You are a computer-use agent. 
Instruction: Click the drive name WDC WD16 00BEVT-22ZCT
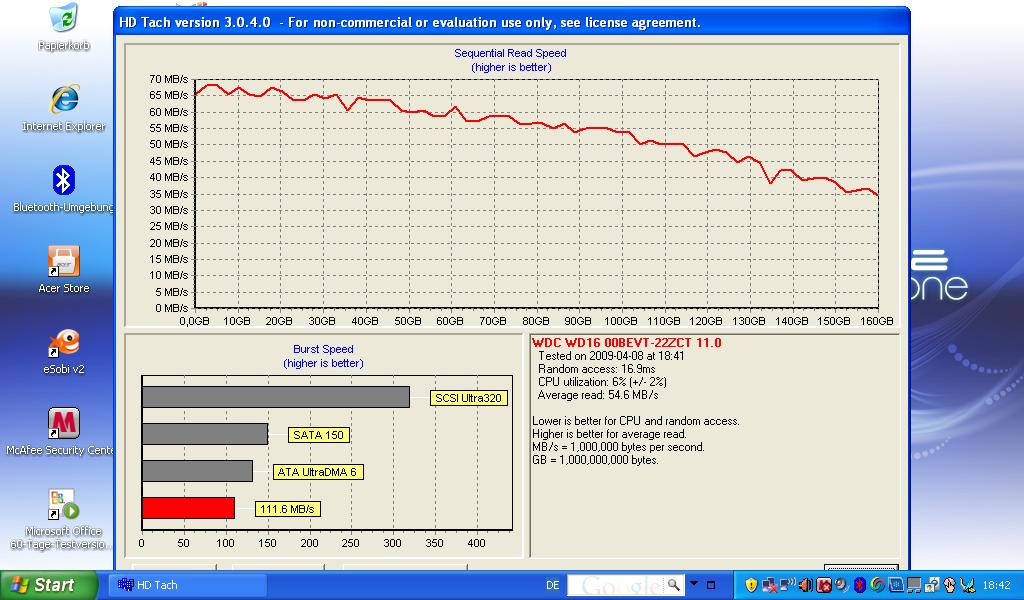point(626,343)
